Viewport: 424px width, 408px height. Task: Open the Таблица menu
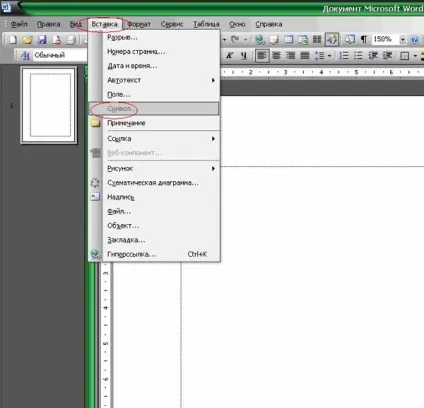pyautogui.click(x=206, y=24)
